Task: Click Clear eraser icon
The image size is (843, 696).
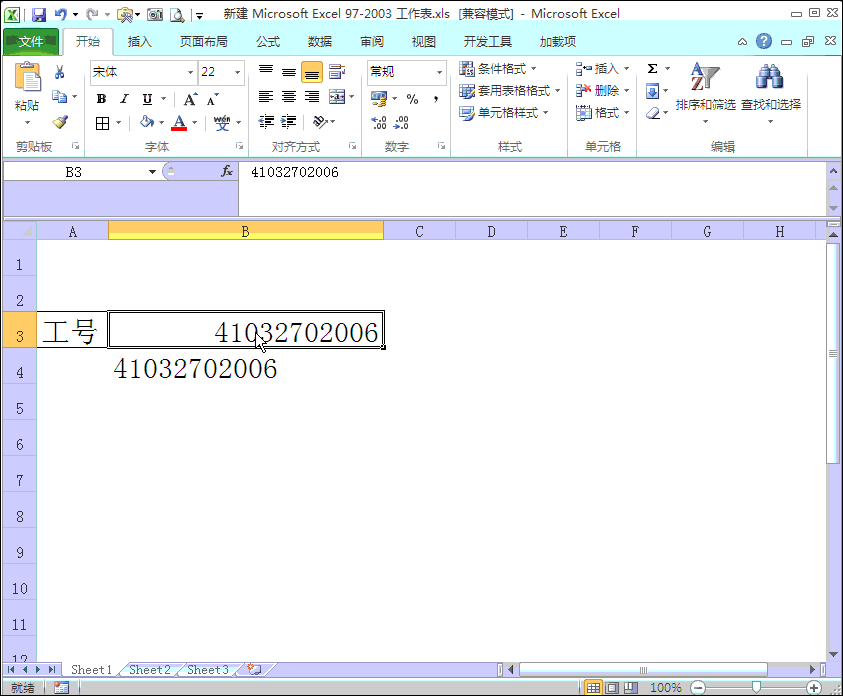Action: tap(653, 113)
